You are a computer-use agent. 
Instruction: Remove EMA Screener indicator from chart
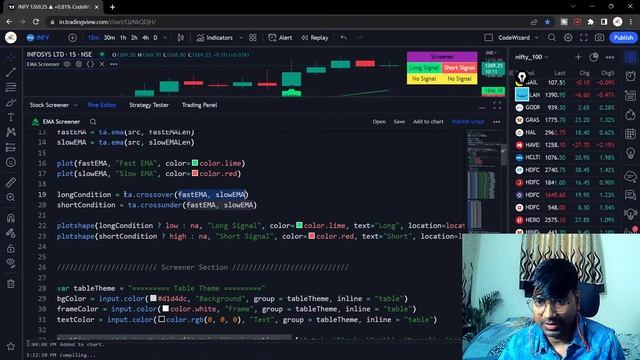point(102,64)
